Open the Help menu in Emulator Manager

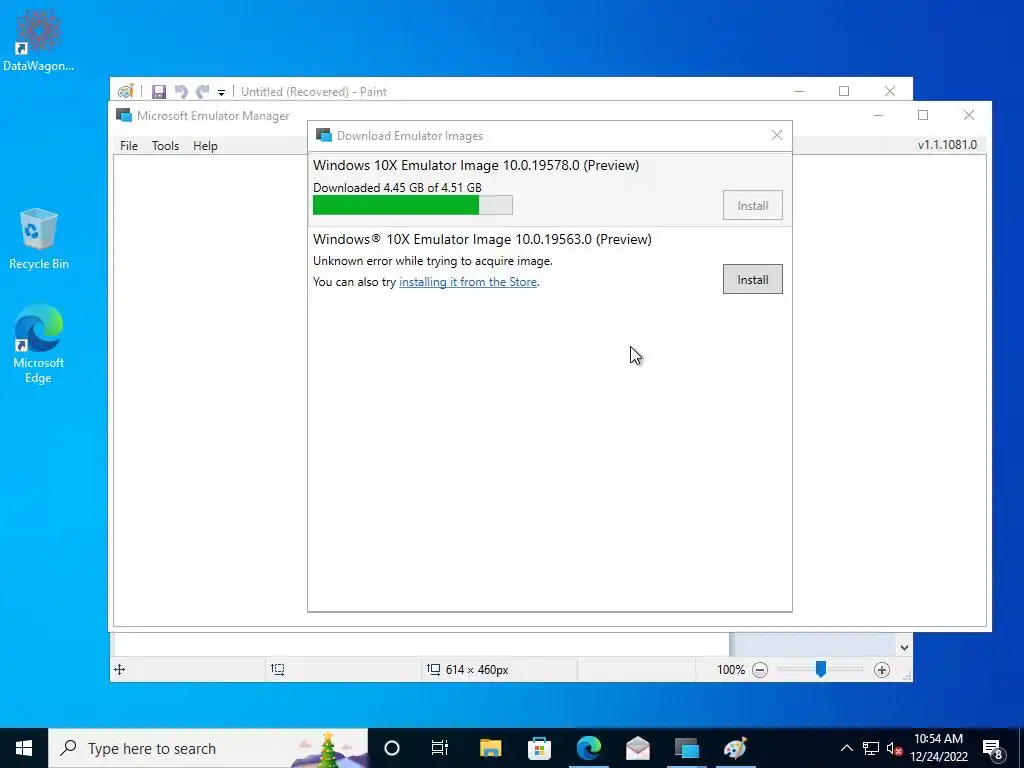click(x=205, y=146)
